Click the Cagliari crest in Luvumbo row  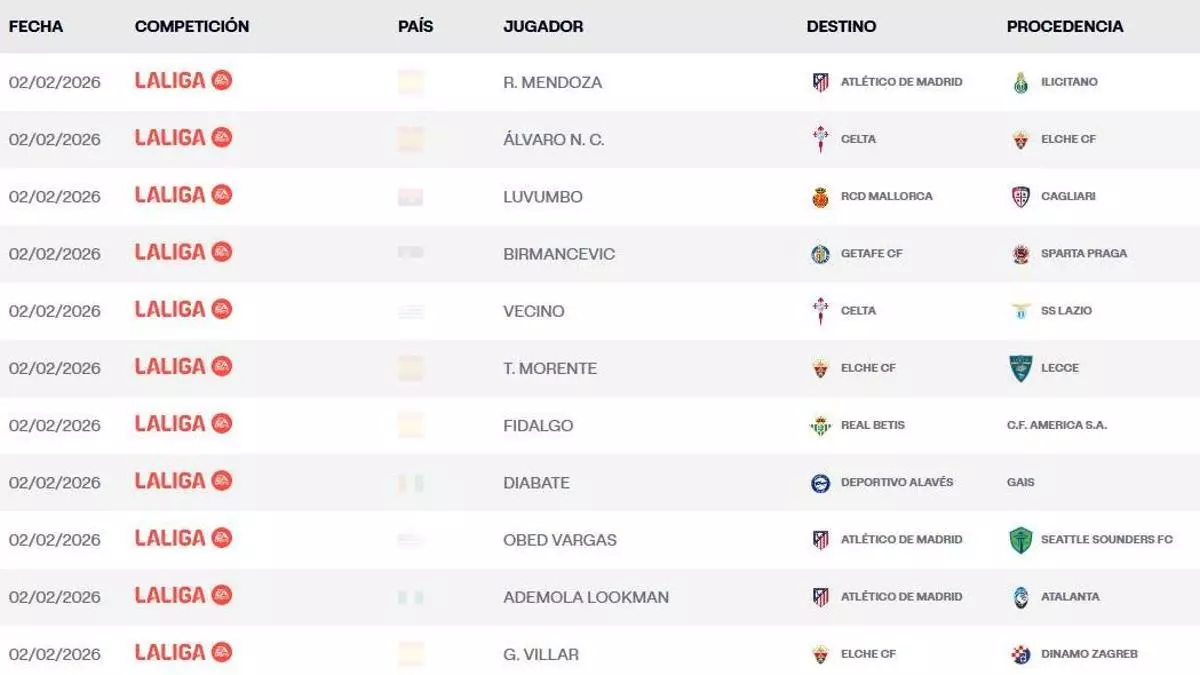pos(1020,197)
